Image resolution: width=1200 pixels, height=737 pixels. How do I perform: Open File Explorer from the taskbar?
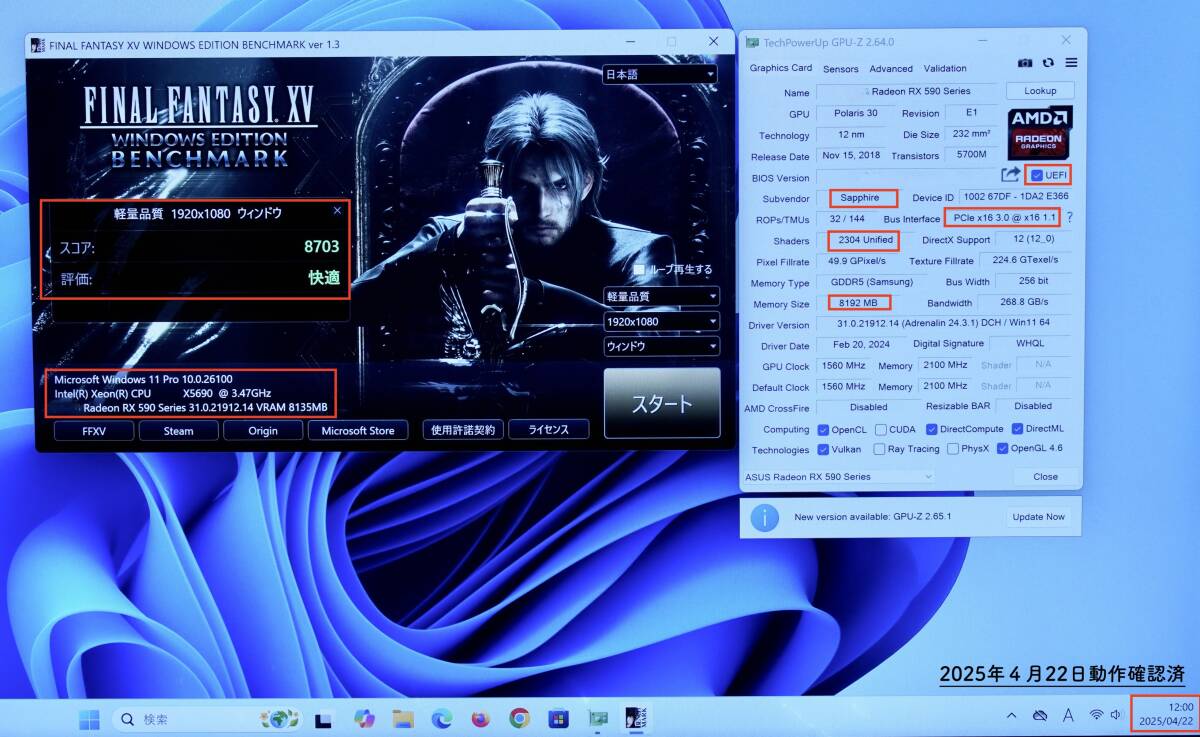(x=403, y=718)
